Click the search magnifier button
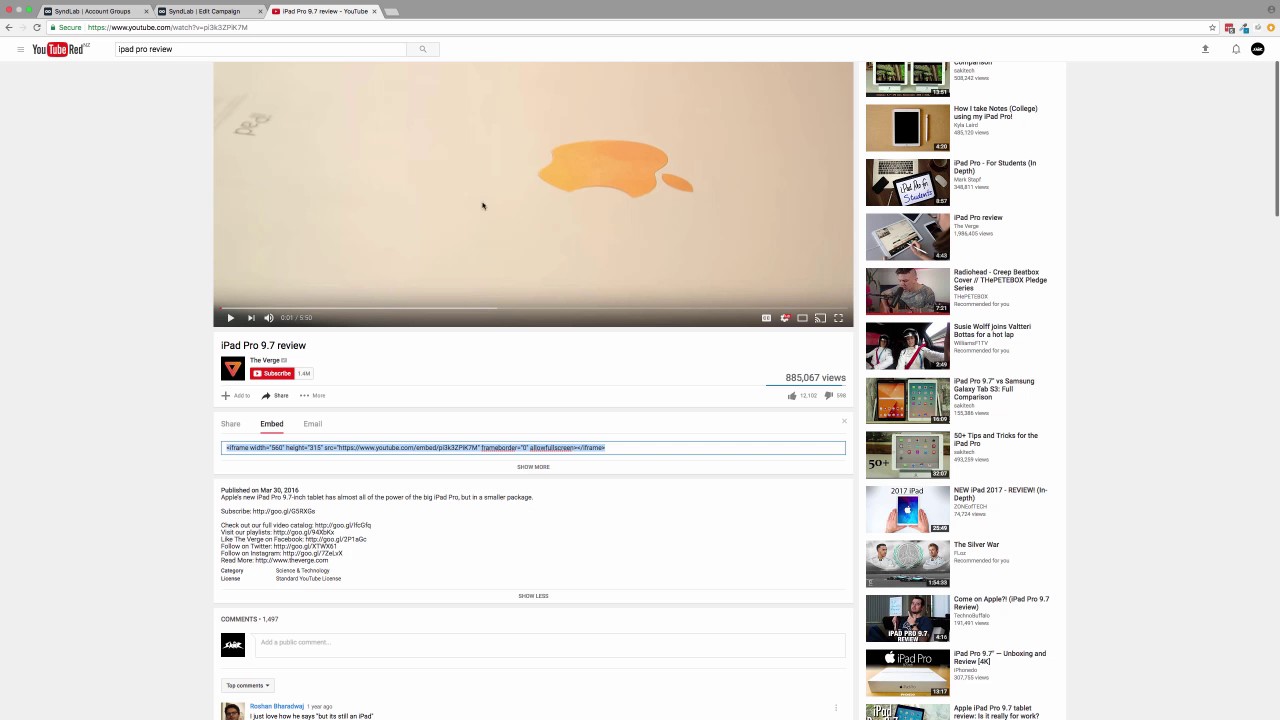This screenshot has height=720, width=1280. click(423, 49)
